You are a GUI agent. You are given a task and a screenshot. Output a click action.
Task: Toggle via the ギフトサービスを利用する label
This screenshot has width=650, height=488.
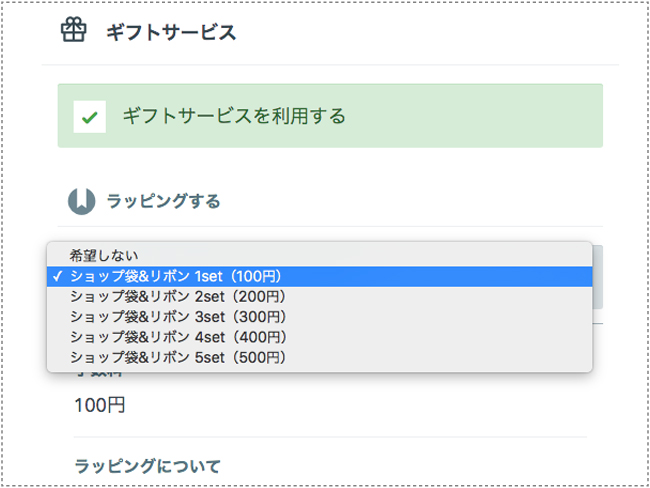point(233,116)
